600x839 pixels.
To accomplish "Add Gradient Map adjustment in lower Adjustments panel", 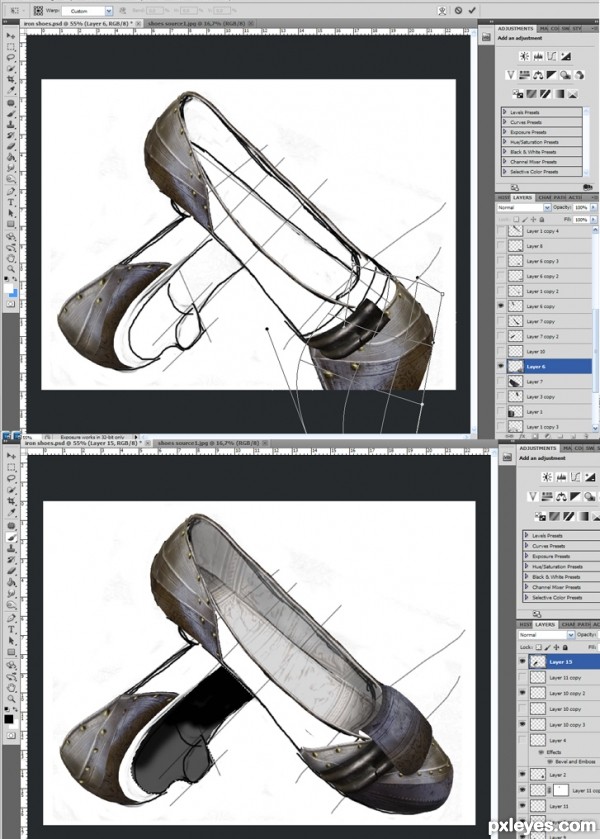I will 582,516.
